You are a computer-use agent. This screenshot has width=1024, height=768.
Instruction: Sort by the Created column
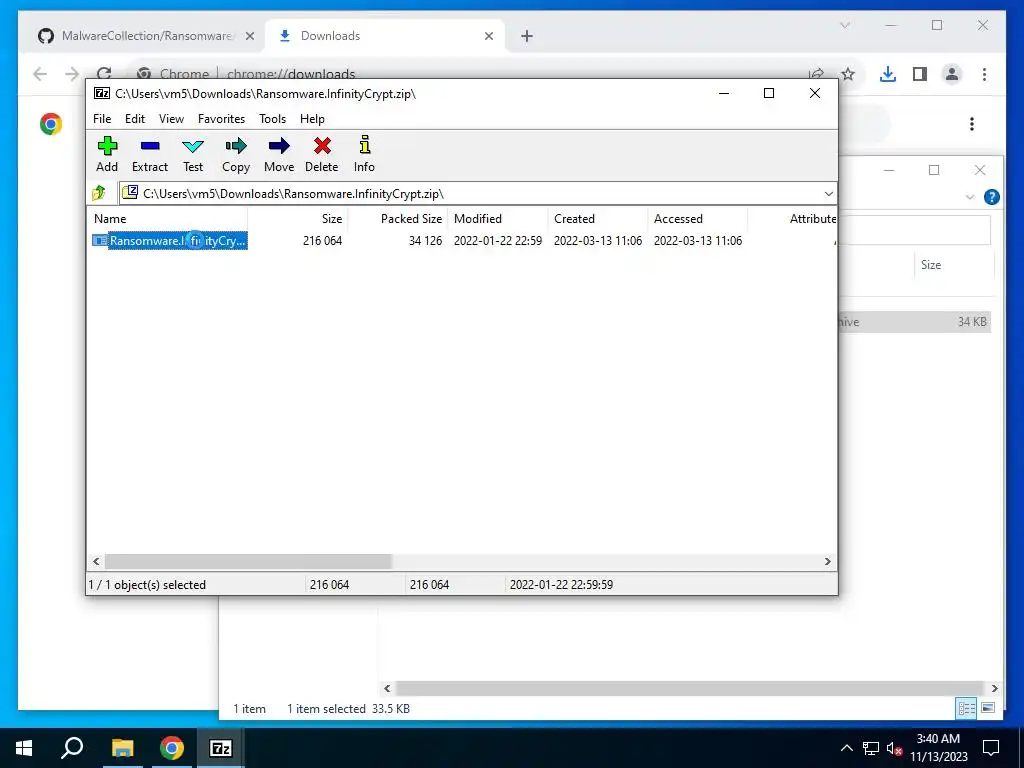598,219
